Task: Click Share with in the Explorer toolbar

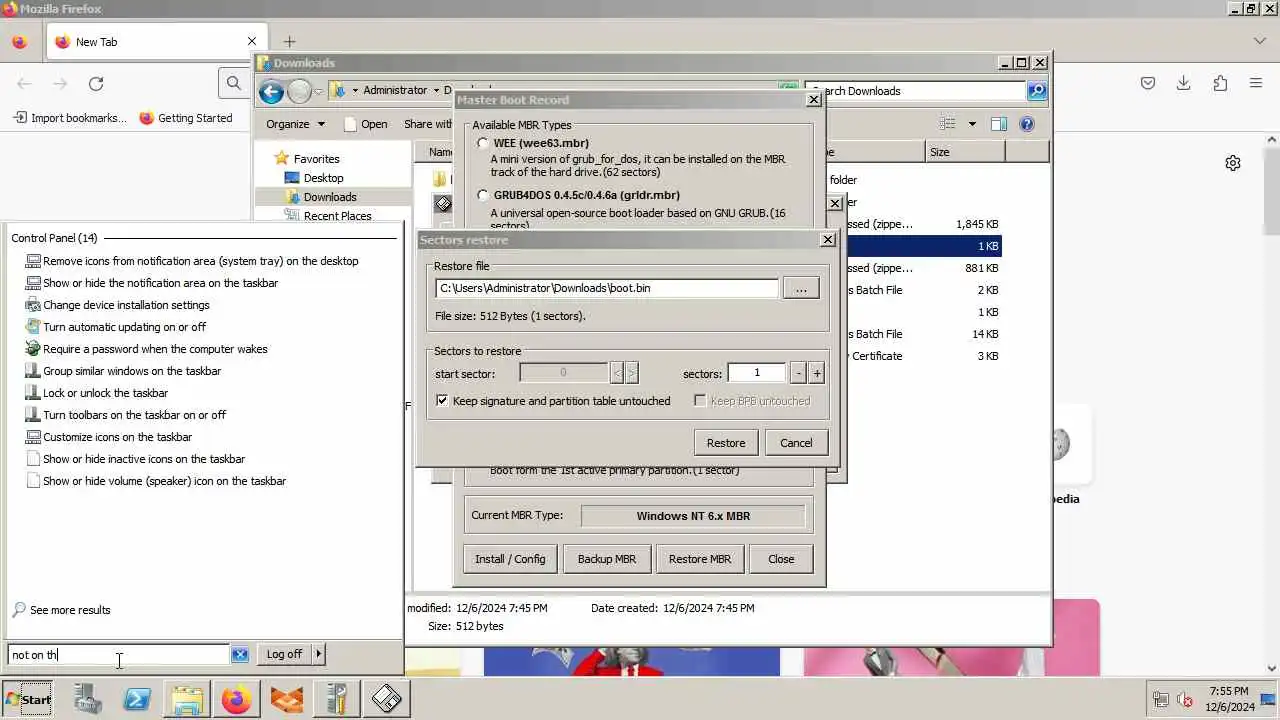Action: click(x=428, y=124)
